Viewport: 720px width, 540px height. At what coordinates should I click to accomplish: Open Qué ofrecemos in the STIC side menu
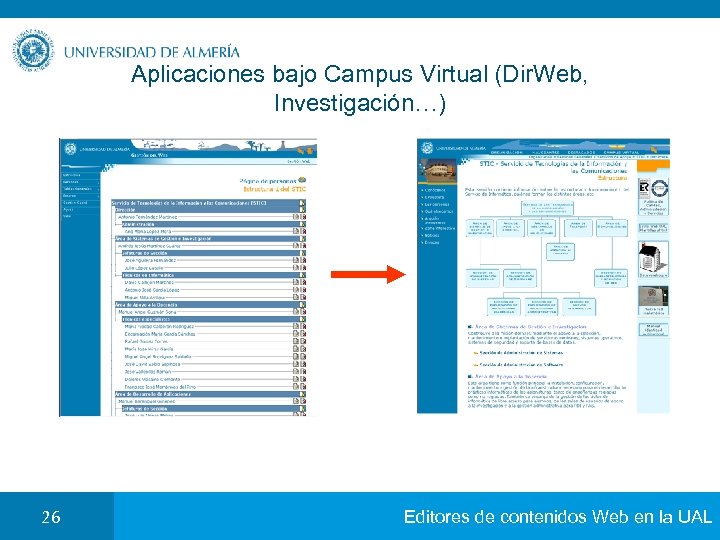point(438,212)
